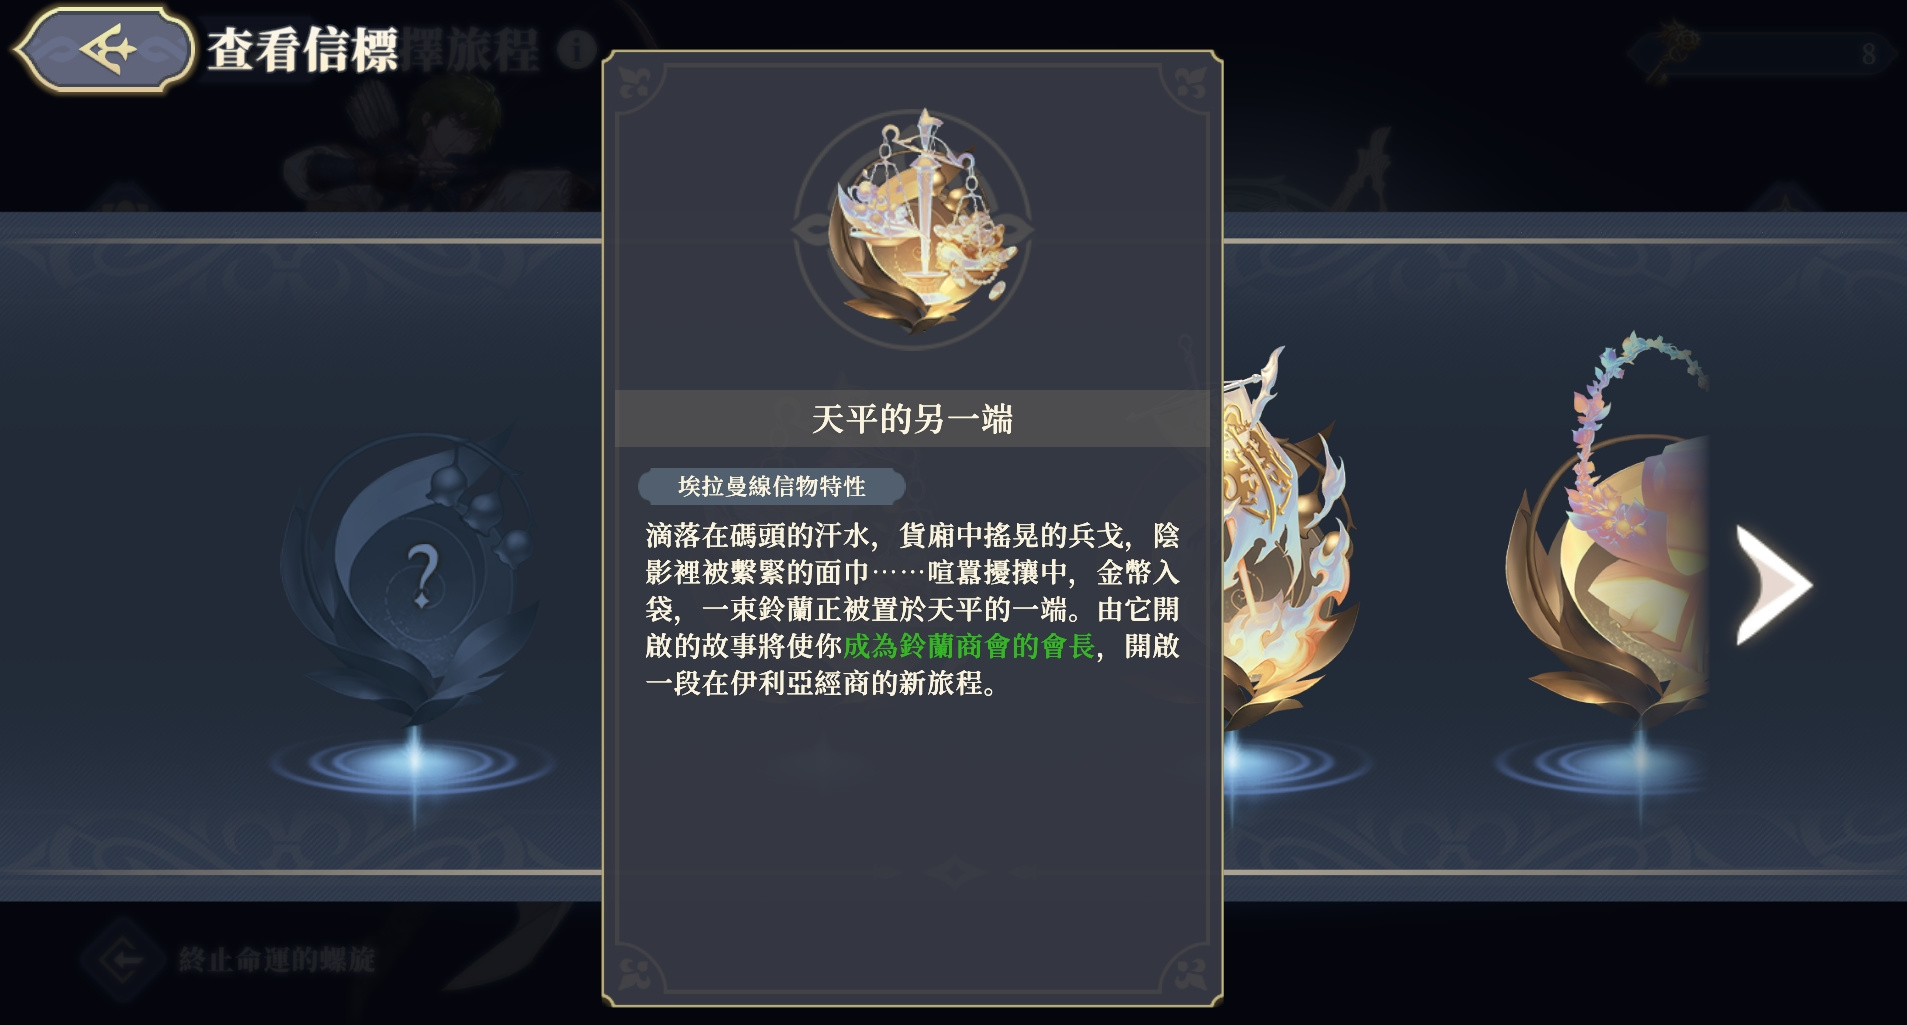Tap the 查看信標 header label
1907x1025 pixels.
click(x=303, y=49)
